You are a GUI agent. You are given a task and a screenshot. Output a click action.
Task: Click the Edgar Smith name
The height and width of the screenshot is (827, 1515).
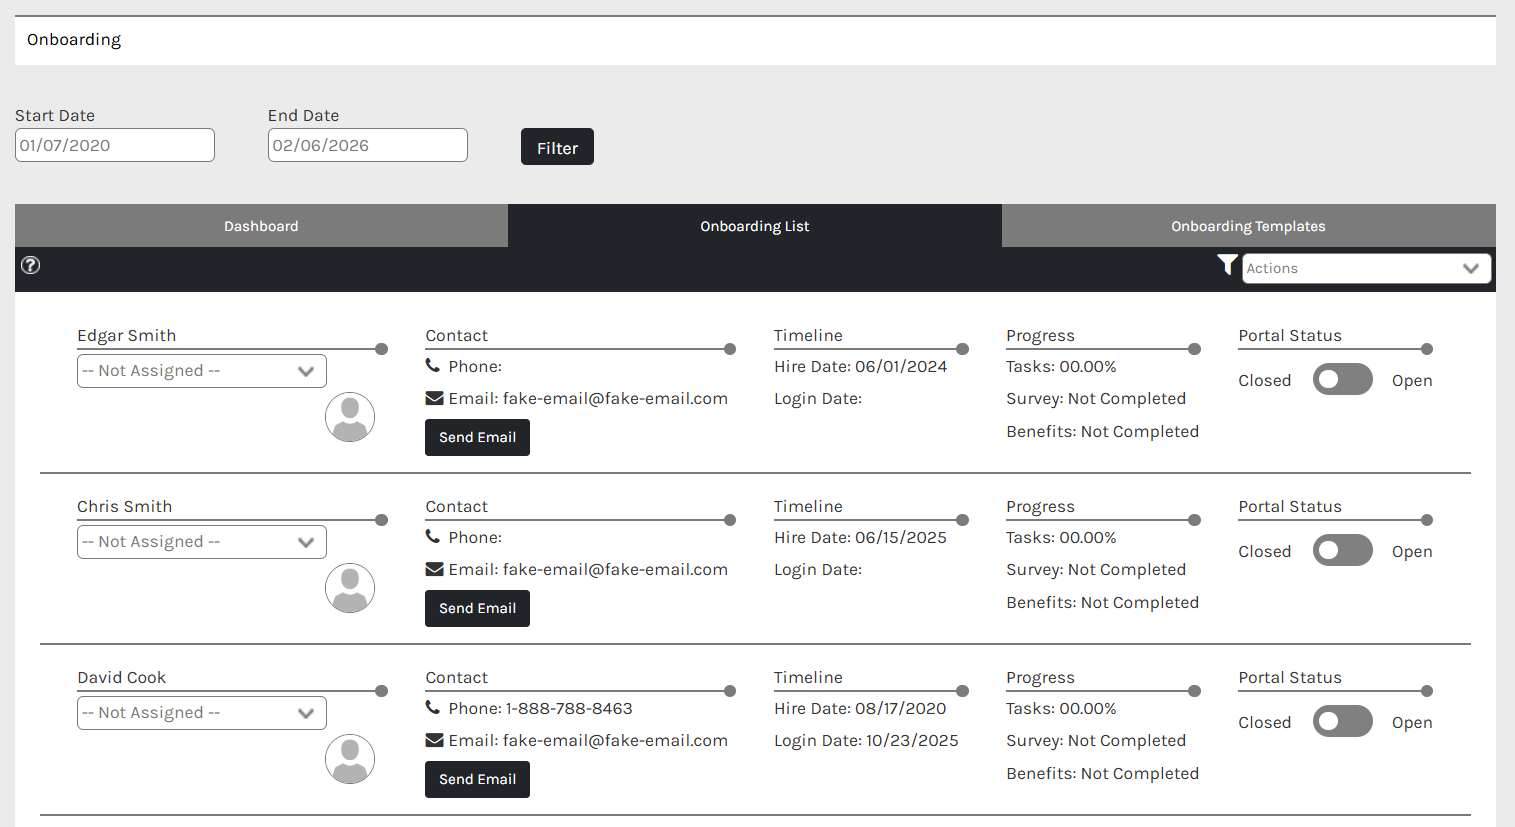(x=127, y=335)
